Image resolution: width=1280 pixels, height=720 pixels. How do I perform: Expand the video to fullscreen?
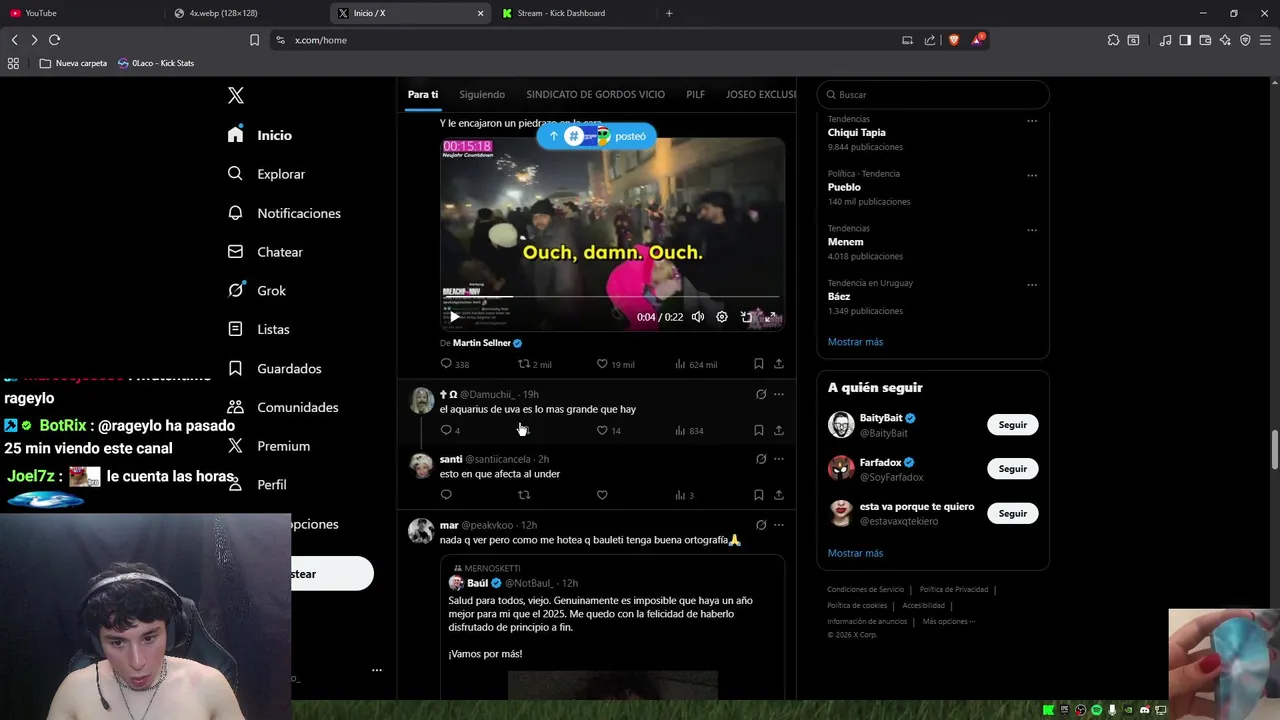click(770, 317)
